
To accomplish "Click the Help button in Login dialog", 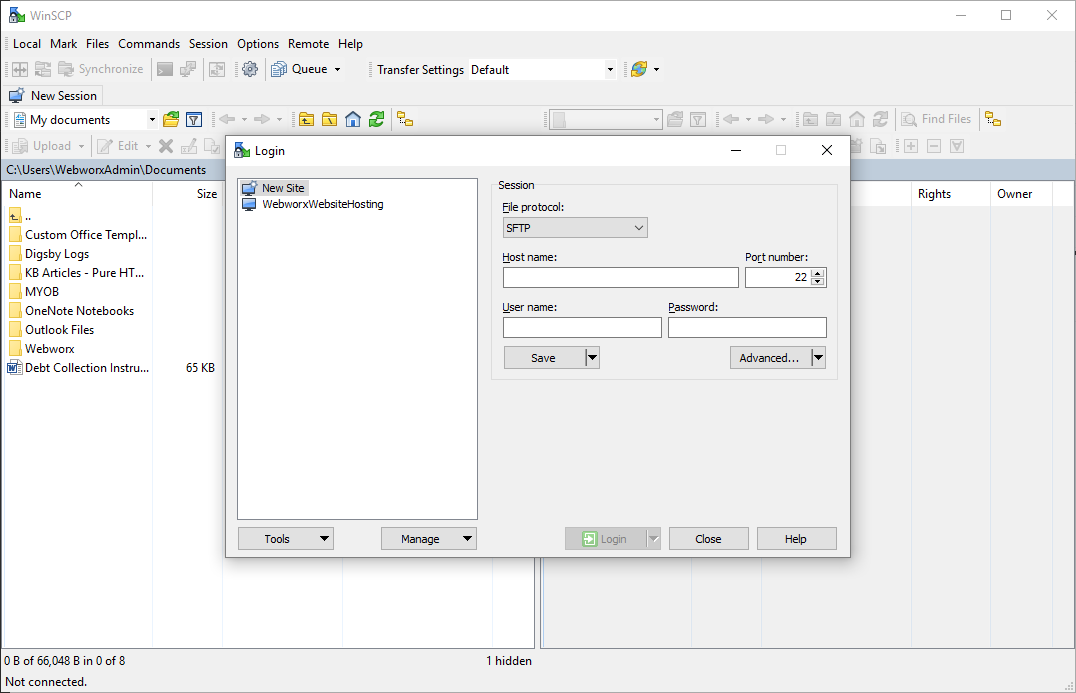I will [796, 538].
